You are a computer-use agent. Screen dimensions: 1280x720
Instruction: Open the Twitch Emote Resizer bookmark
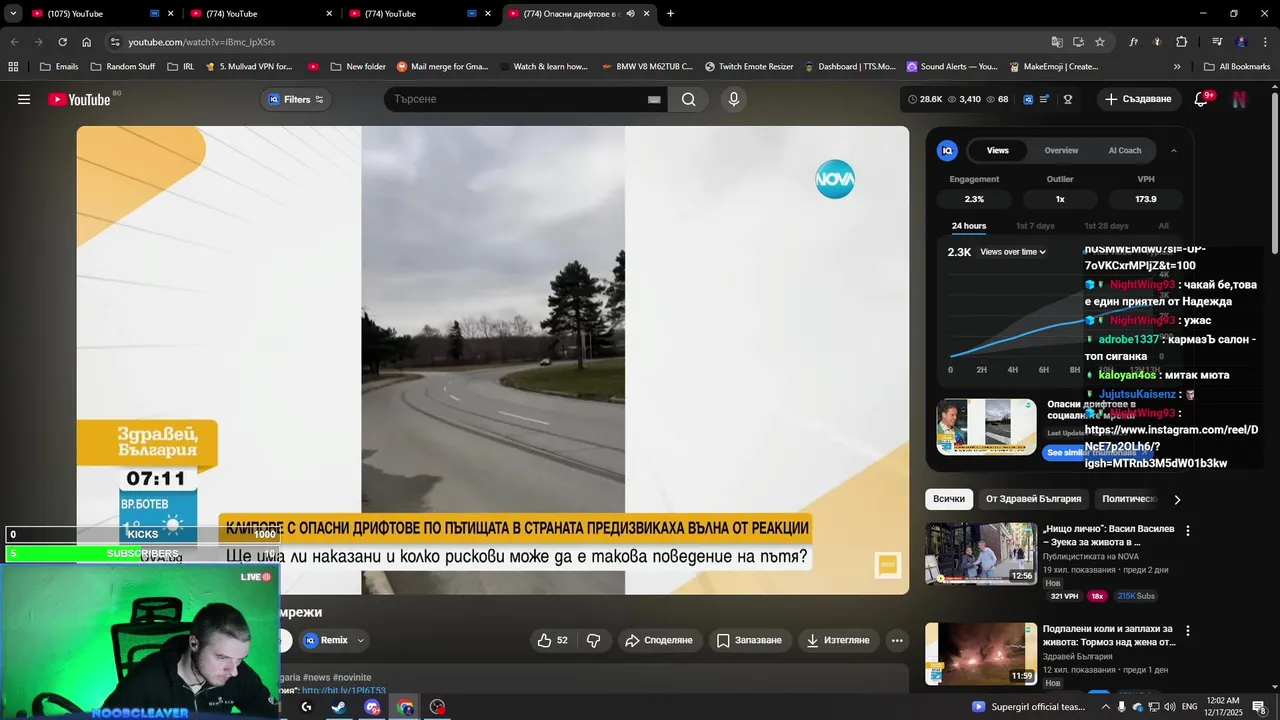pos(749,67)
